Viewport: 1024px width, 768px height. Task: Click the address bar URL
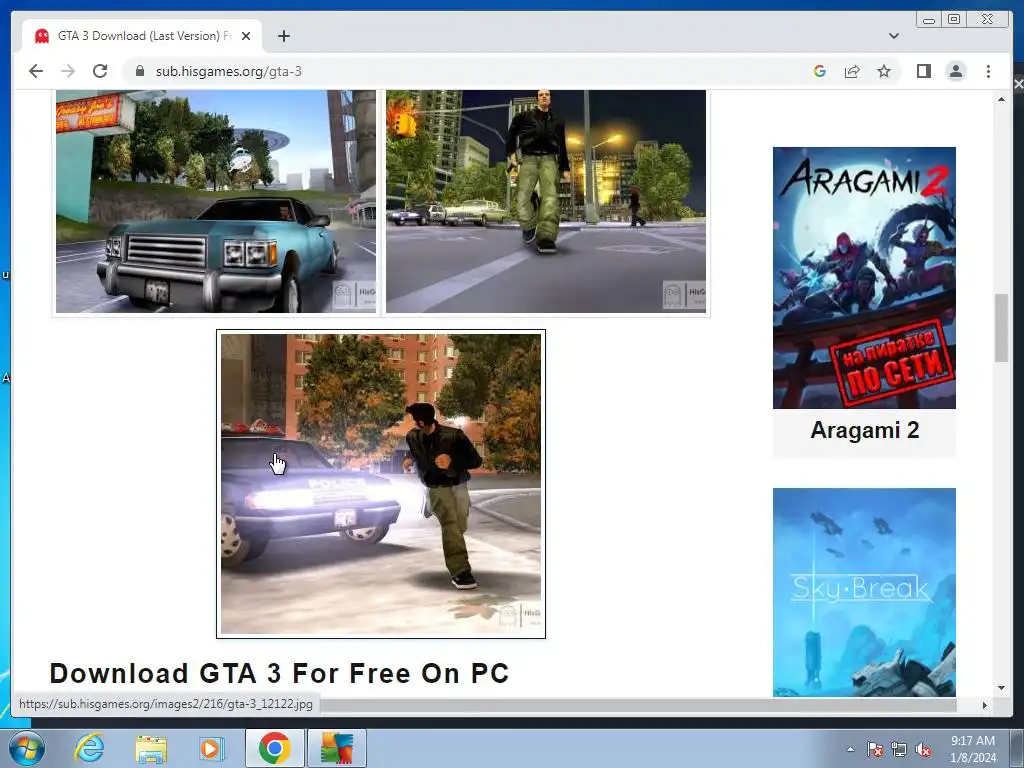[x=229, y=71]
